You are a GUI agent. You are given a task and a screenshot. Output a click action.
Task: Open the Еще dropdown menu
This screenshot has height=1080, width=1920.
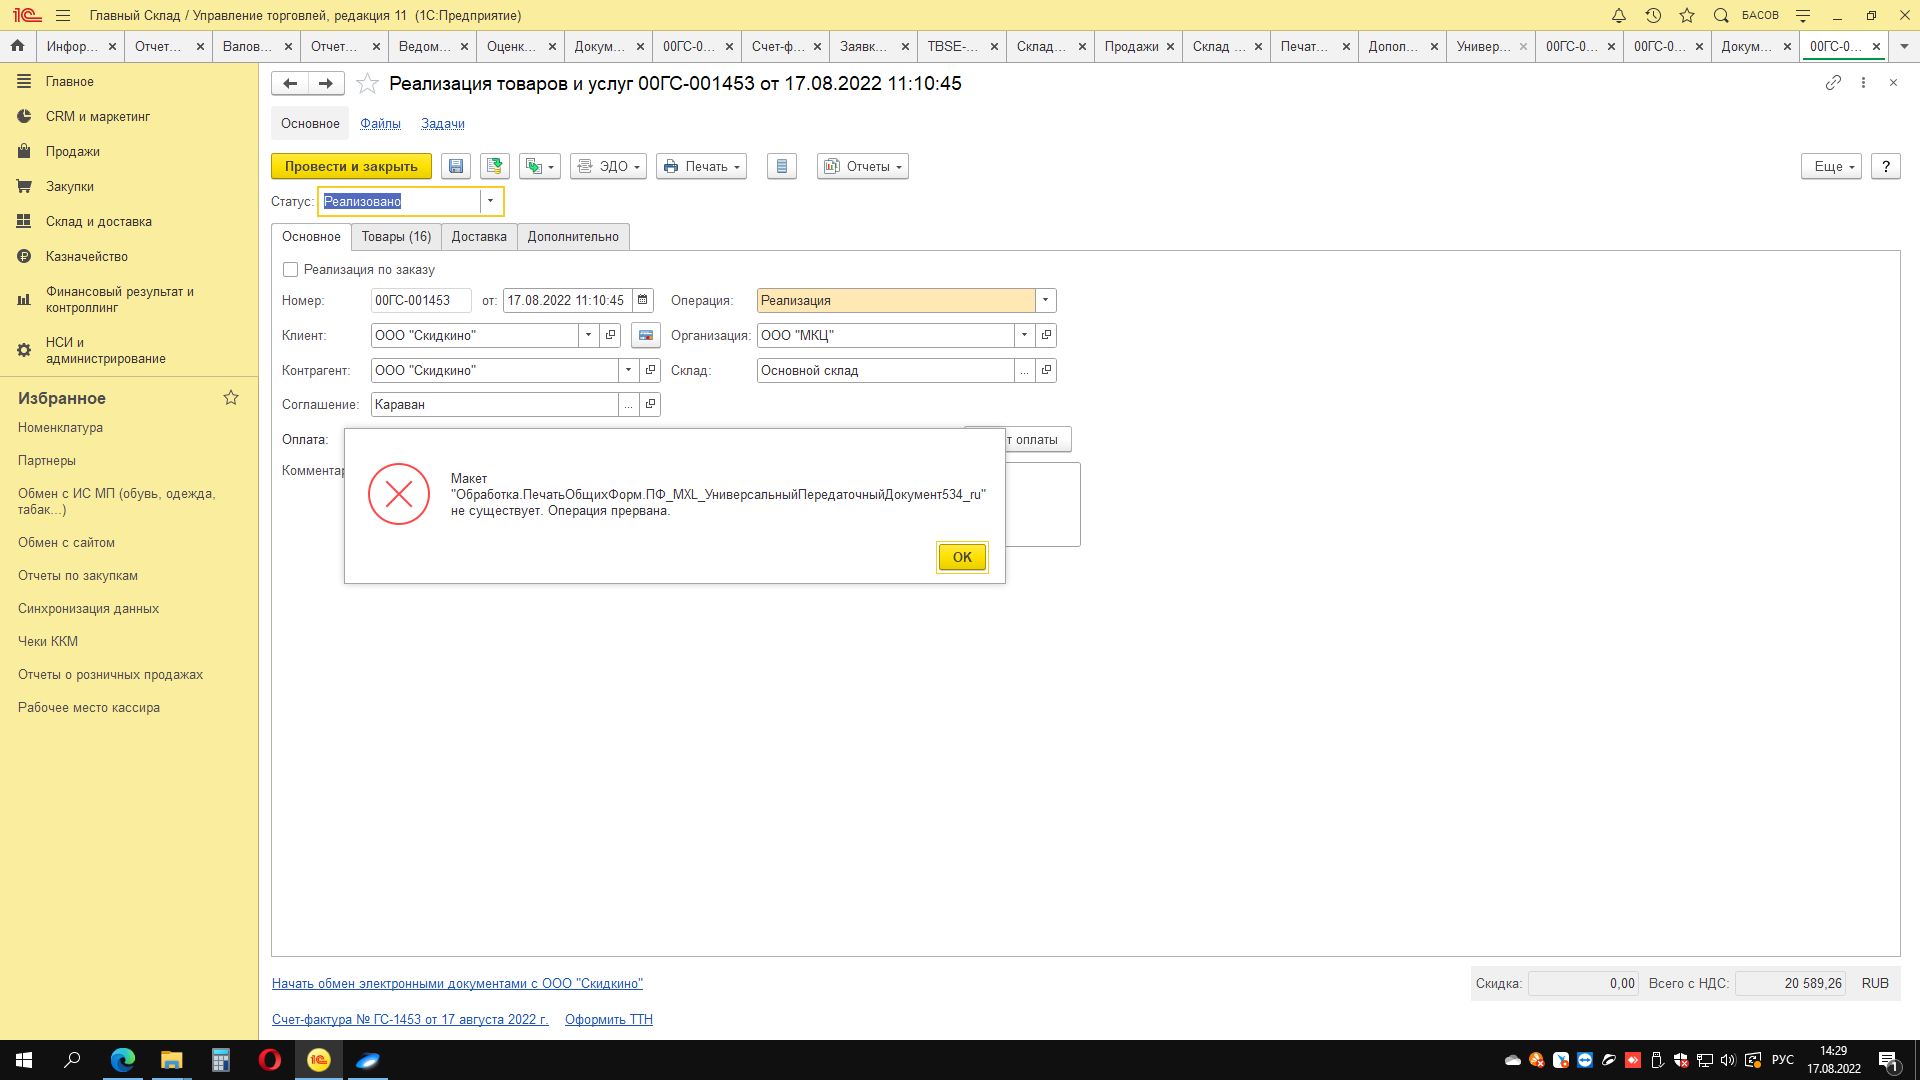(x=1832, y=166)
